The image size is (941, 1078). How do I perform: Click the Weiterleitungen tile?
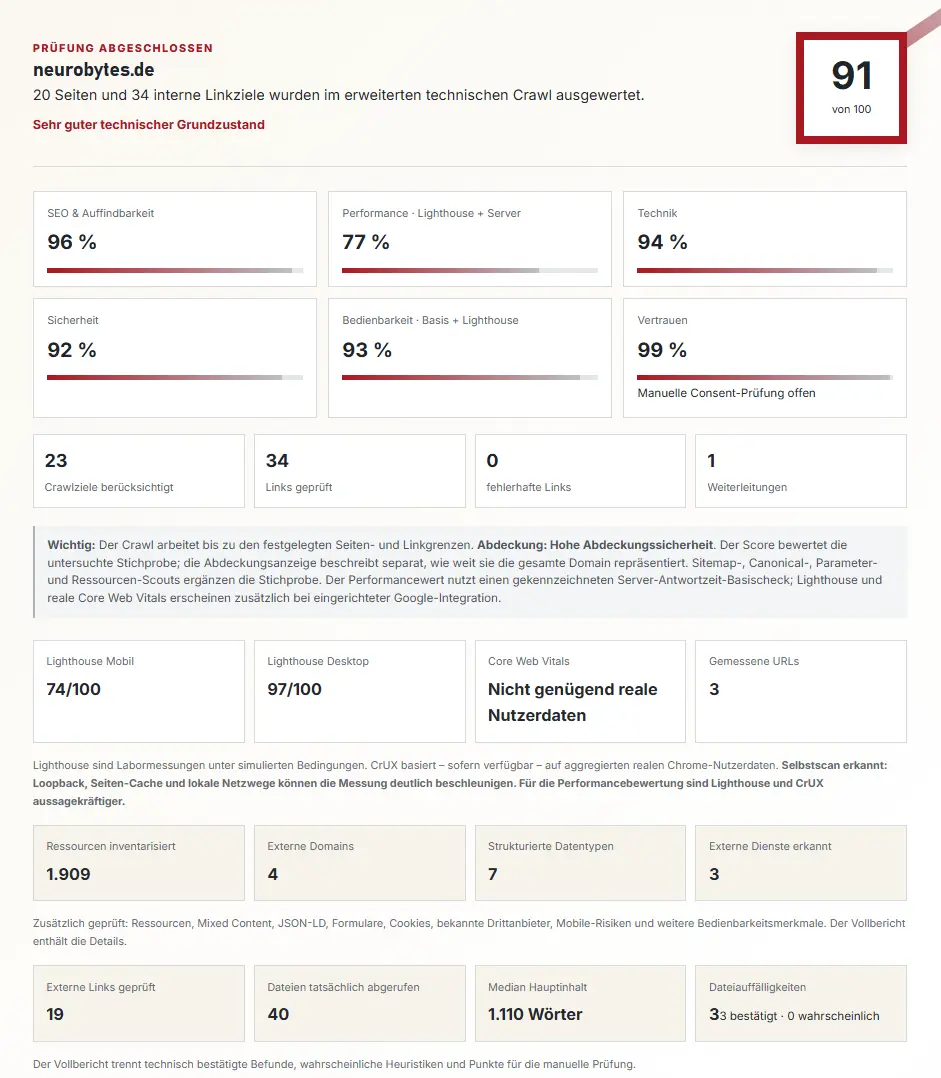[801, 471]
